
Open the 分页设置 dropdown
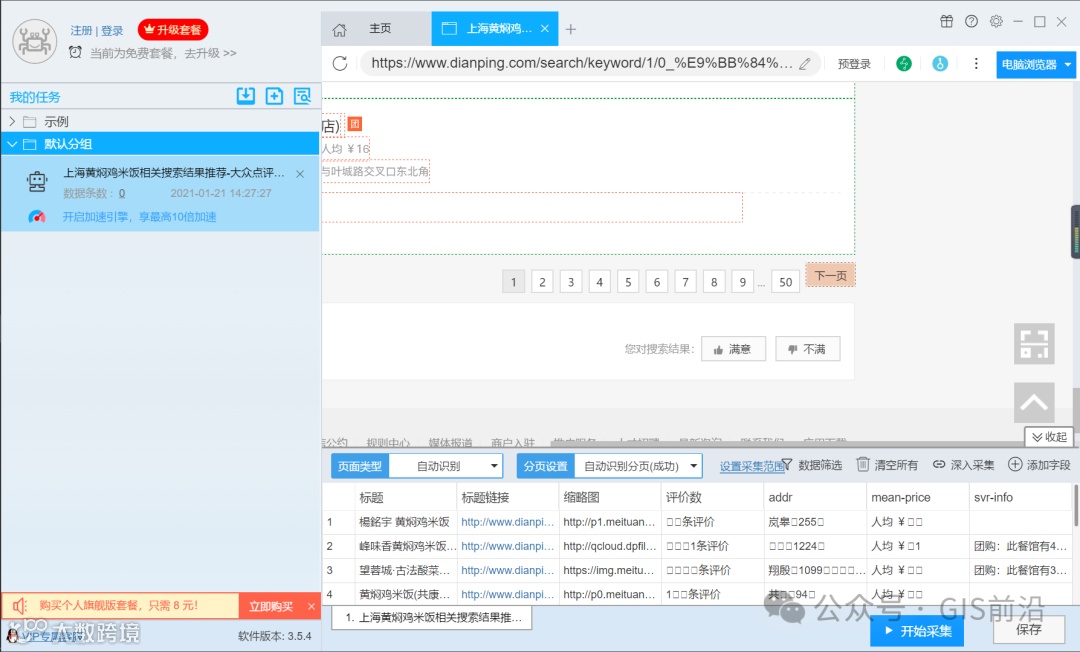click(638, 466)
